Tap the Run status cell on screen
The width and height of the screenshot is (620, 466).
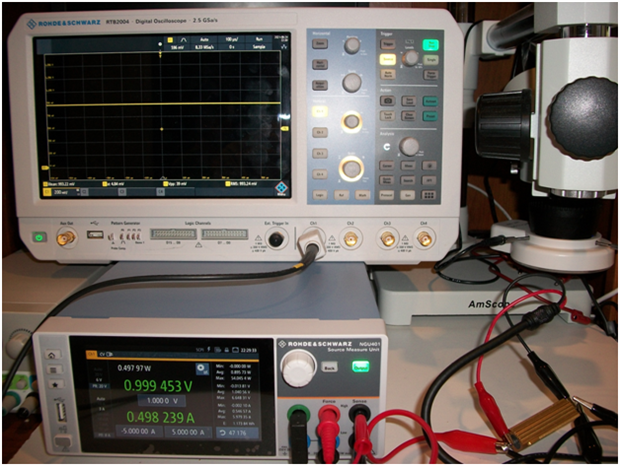click(x=259, y=40)
